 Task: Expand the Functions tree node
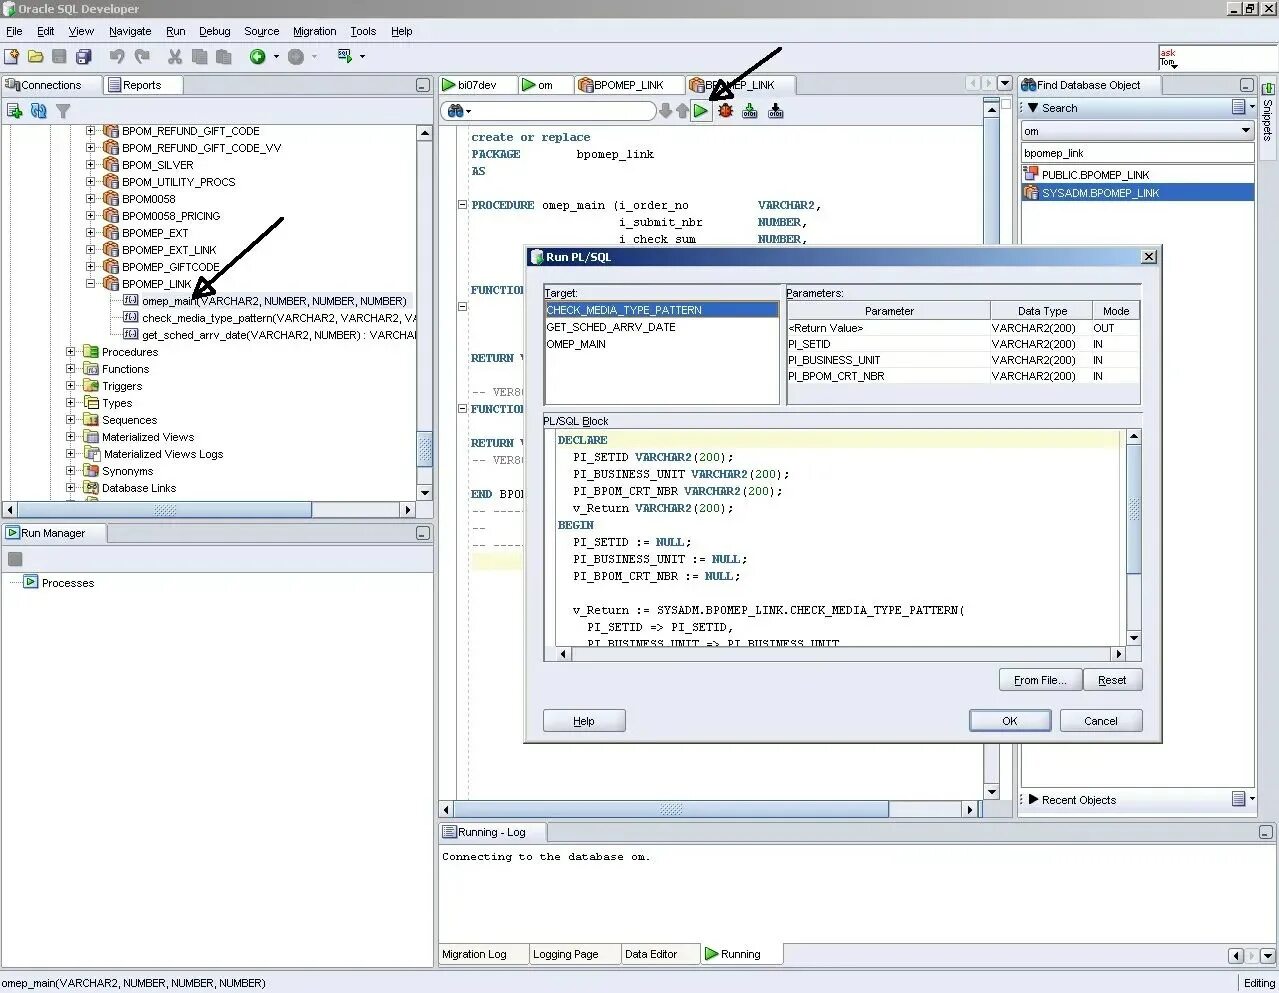tap(71, 368)
